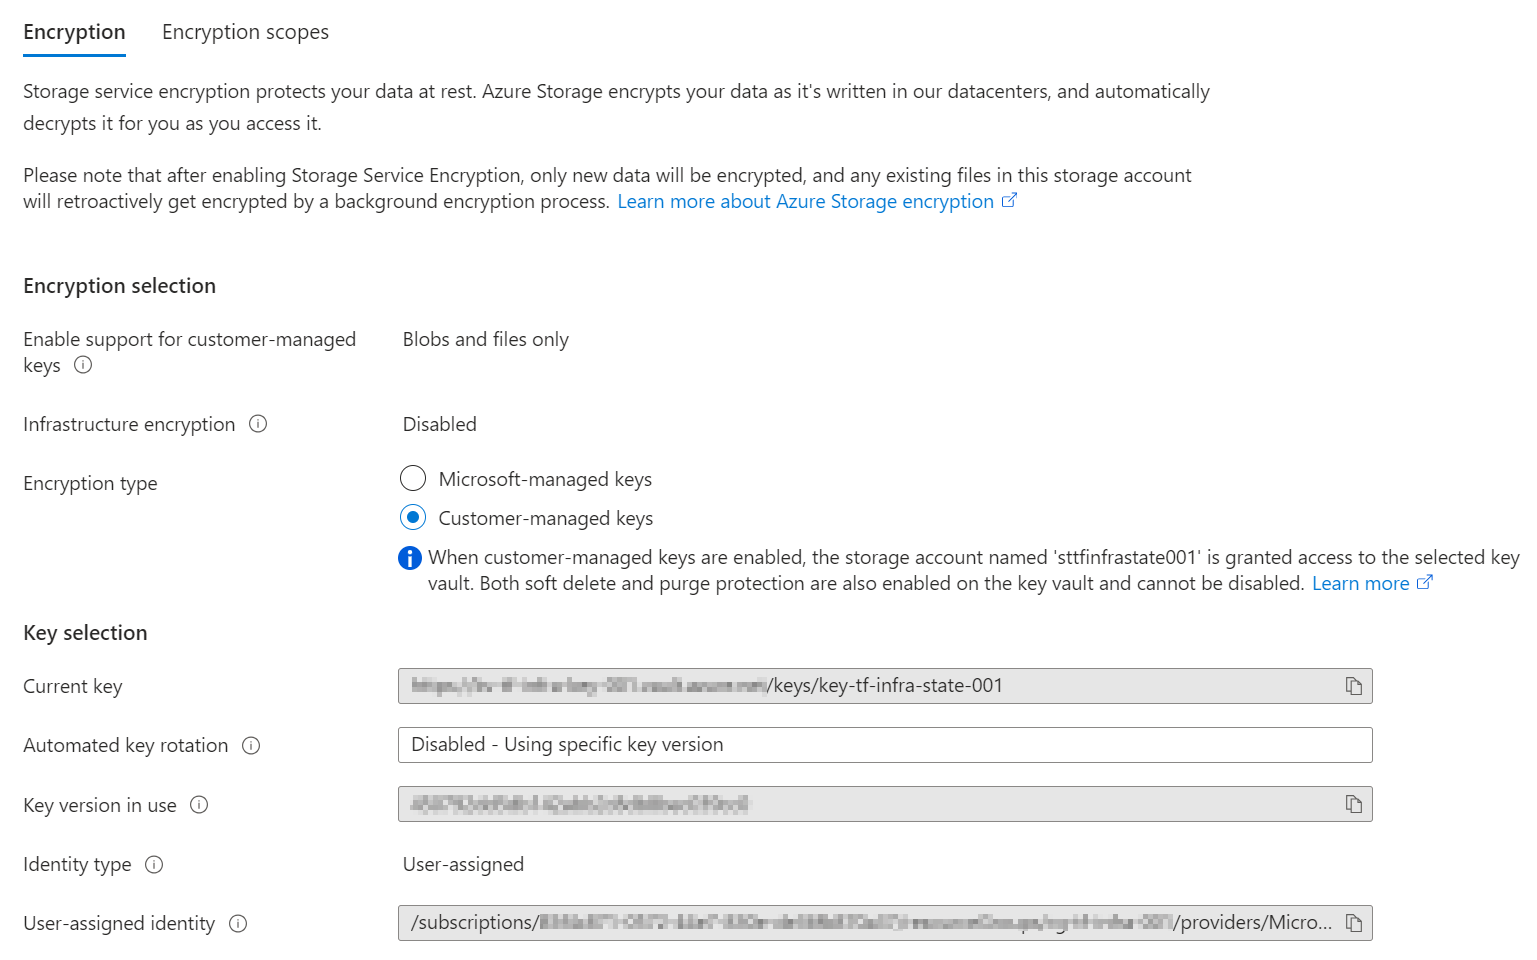Select Microsoft-managed keys radio option
1537x960 pixels.
(x=413, y=479)
